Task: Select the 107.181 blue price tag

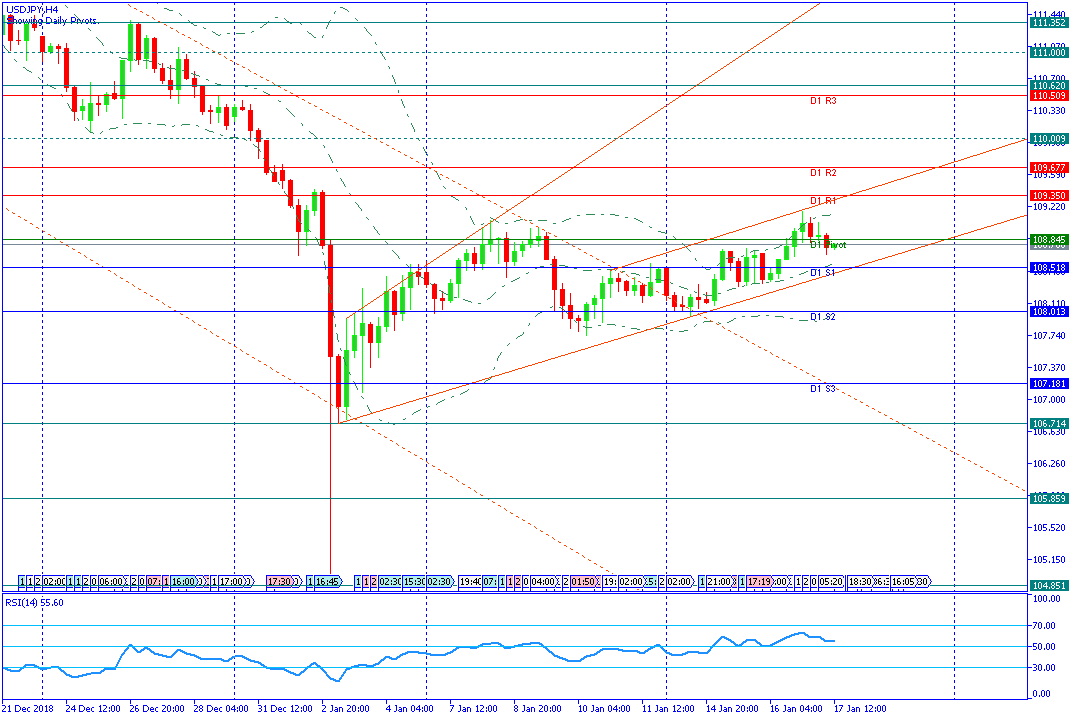Action: point(1049,384)
